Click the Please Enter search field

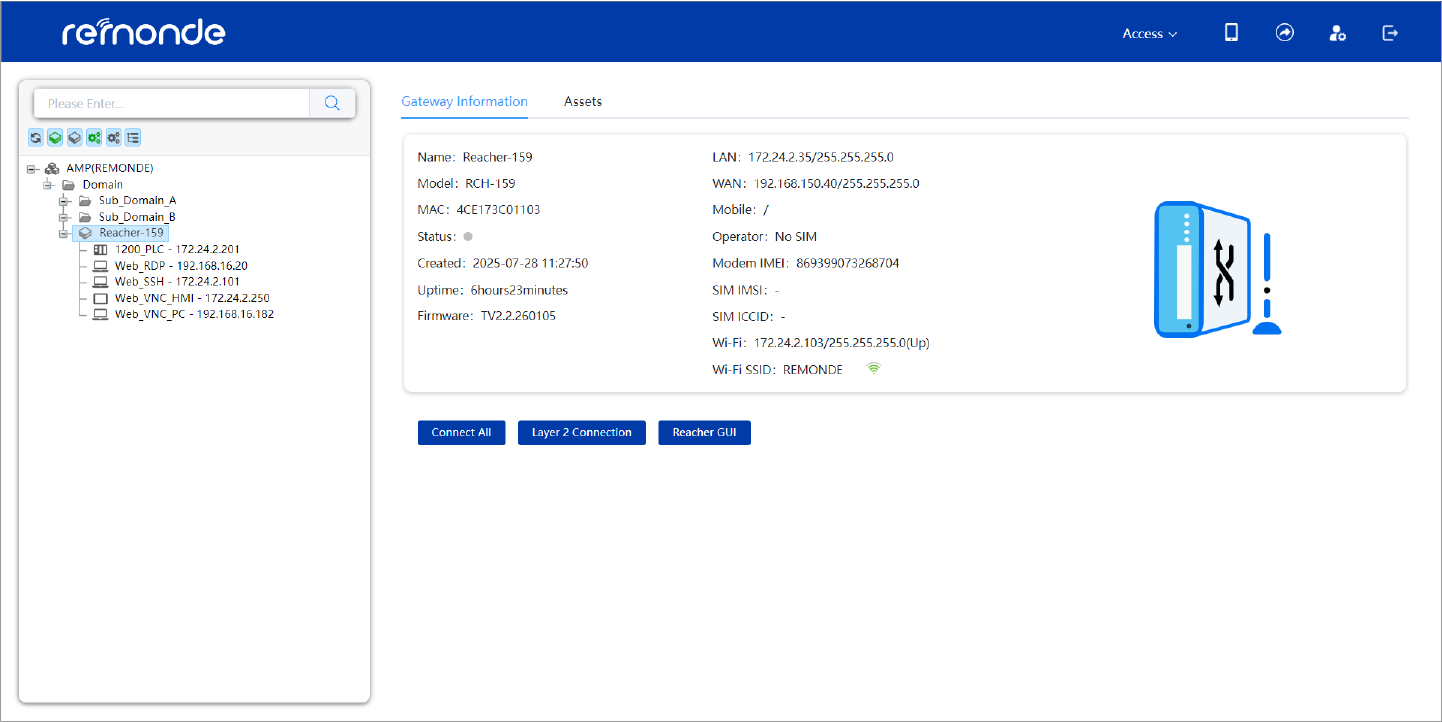[172, 103]
